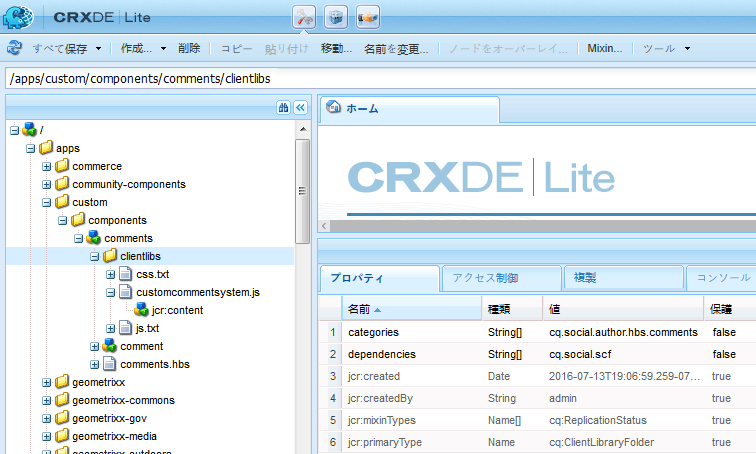Click the refresh icon in toolbar
The width and height of the screenshot is (756, 454).
click(14, 48)
